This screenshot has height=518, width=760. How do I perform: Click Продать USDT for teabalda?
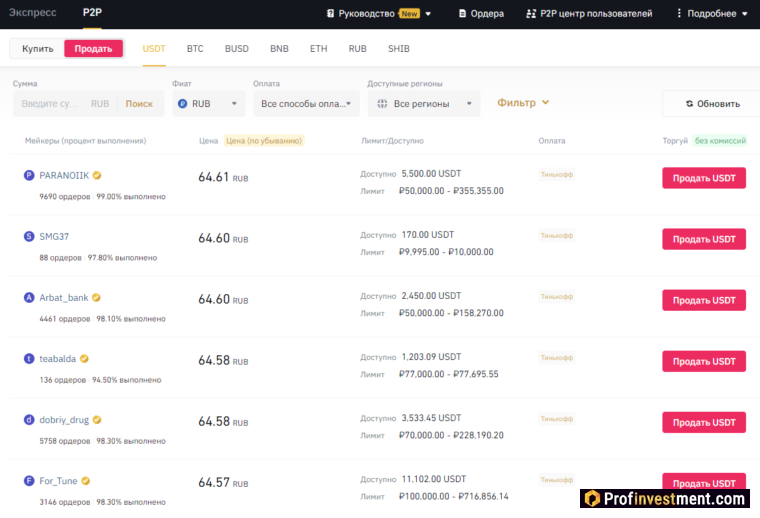(704, 361)
